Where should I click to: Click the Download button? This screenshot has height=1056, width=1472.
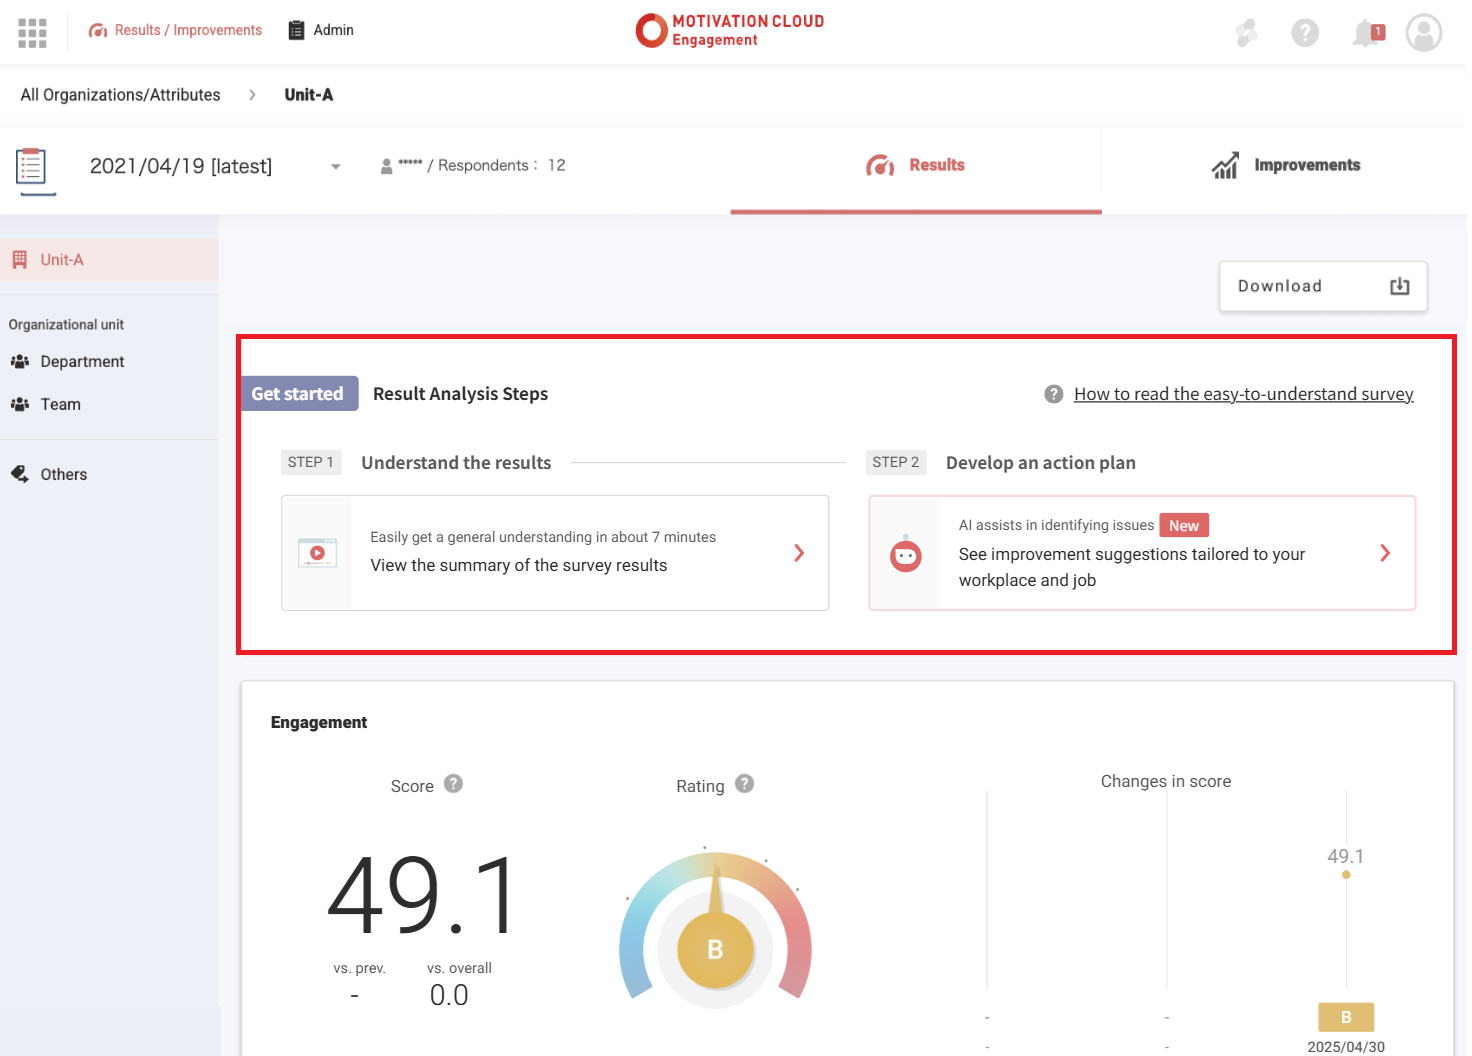pyautogui.click(x=1322, y=287)
